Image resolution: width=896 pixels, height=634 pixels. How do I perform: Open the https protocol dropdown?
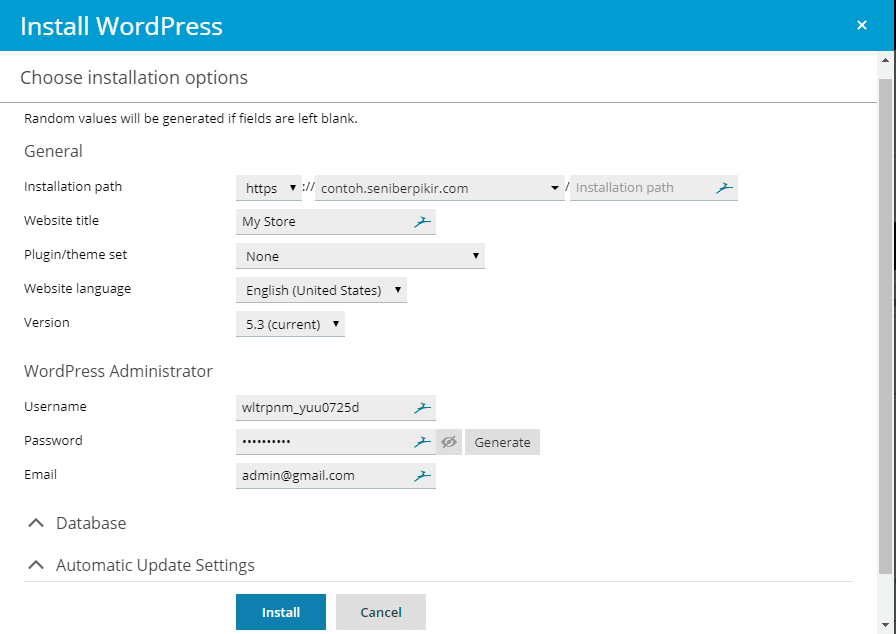tap(269, 188)
